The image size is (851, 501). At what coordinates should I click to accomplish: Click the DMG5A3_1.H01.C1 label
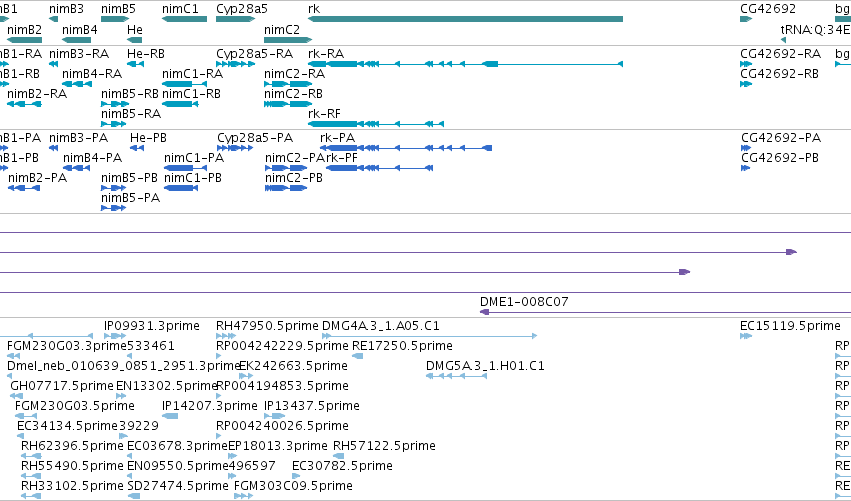click(x=485, y=366)
